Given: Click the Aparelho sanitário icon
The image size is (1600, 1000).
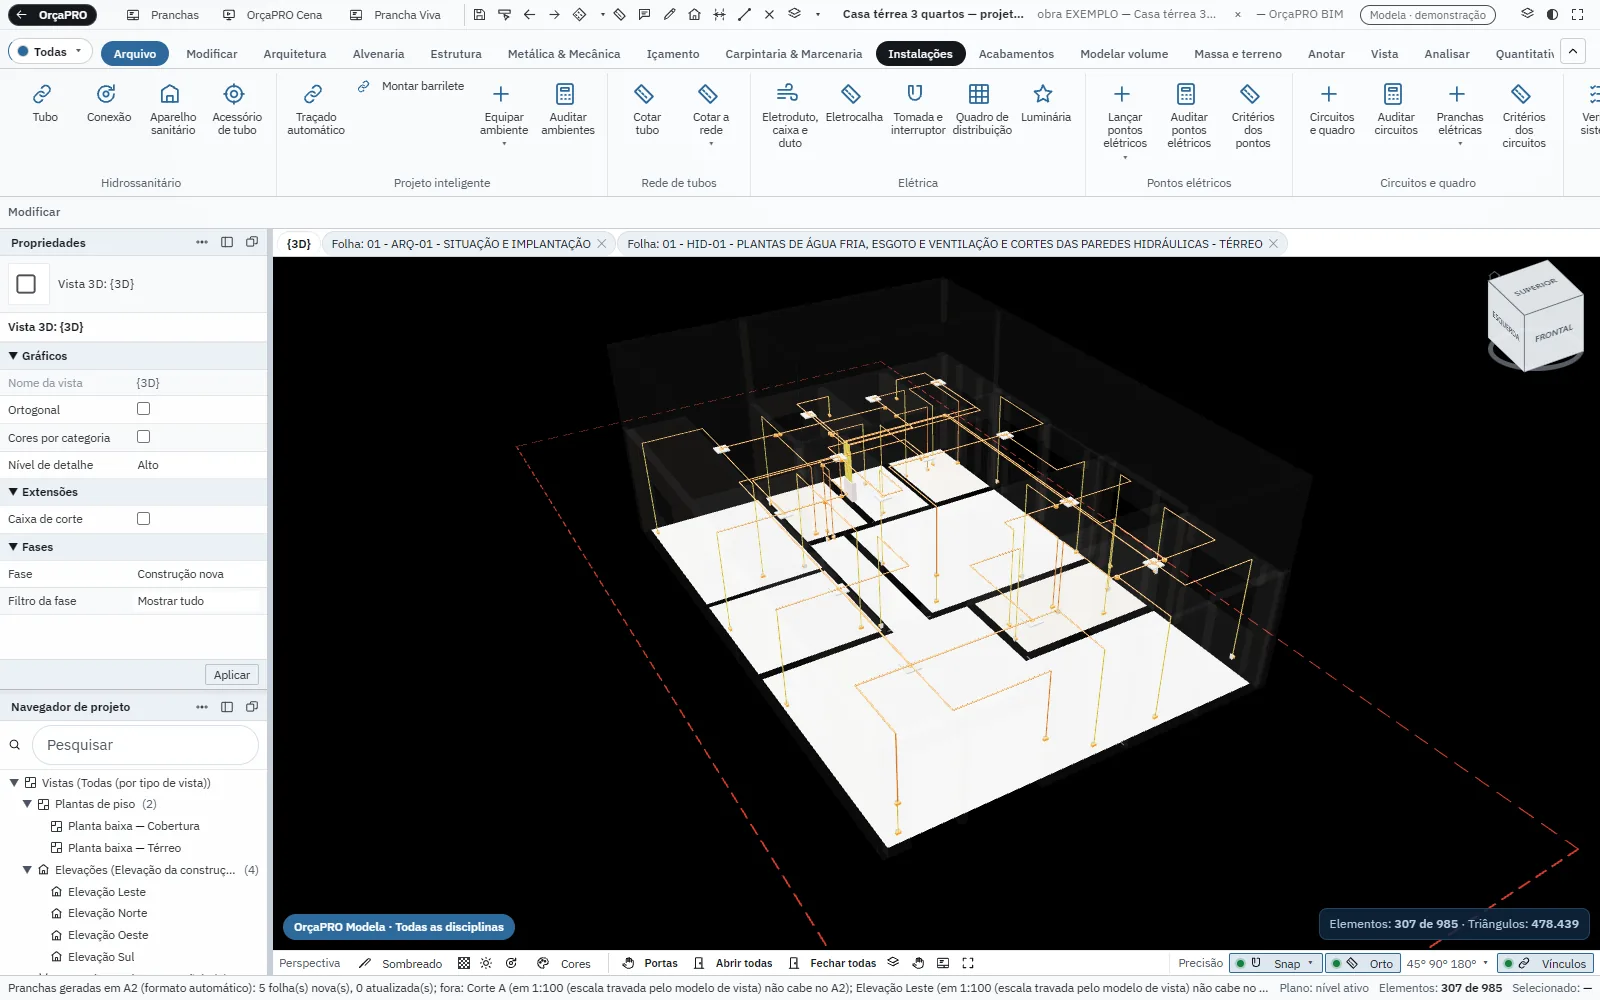Looking at the screenshot, I should tap(170, 94).
